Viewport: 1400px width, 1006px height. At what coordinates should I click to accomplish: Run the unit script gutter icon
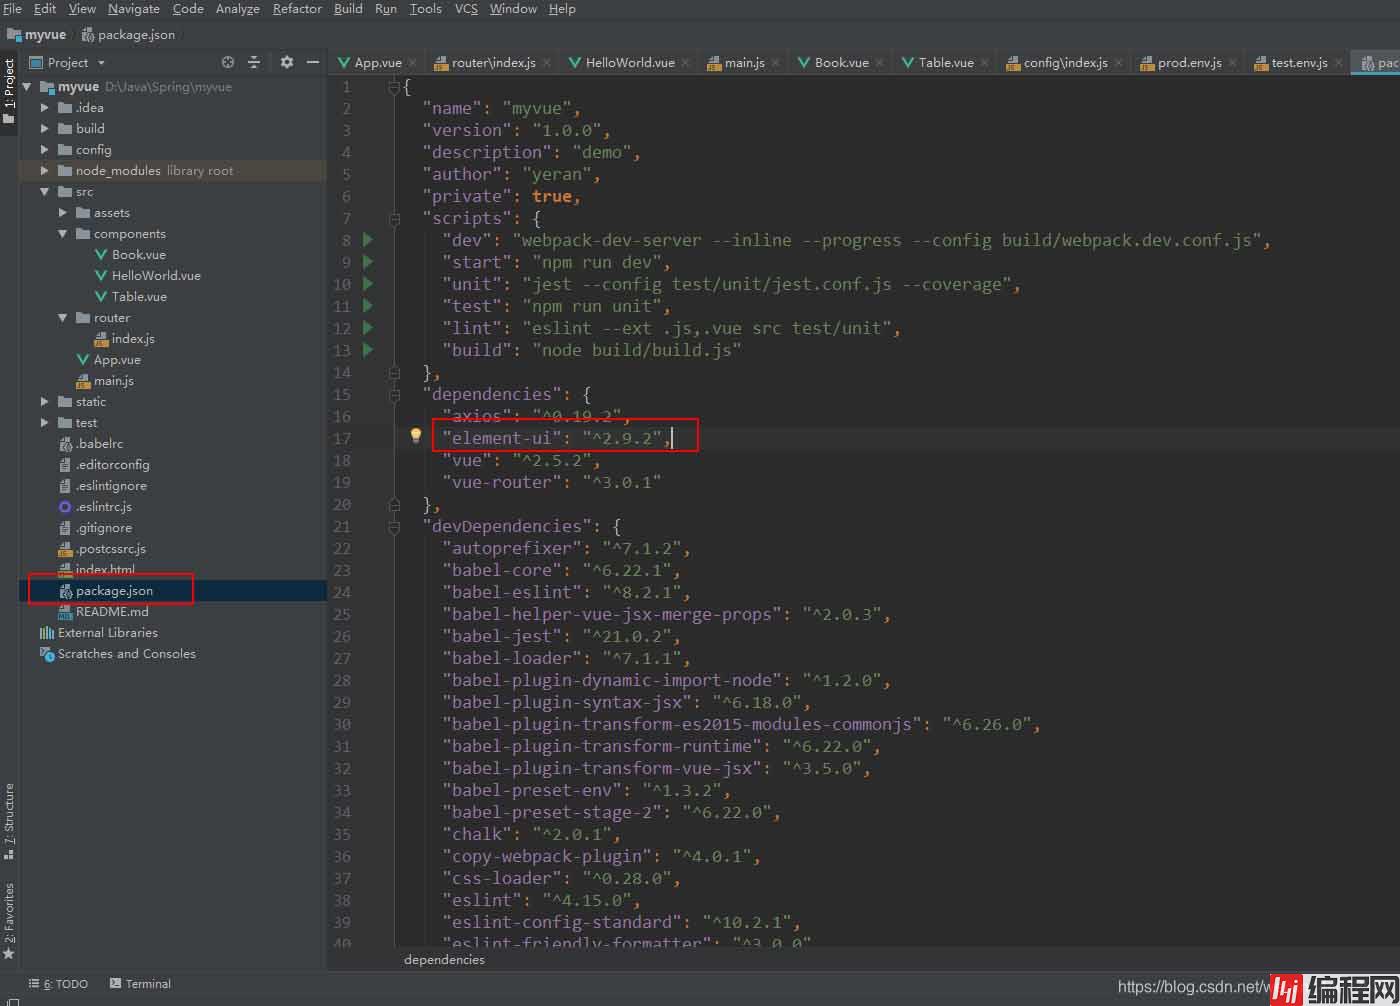pyautogui.click(x=368, y=284)
